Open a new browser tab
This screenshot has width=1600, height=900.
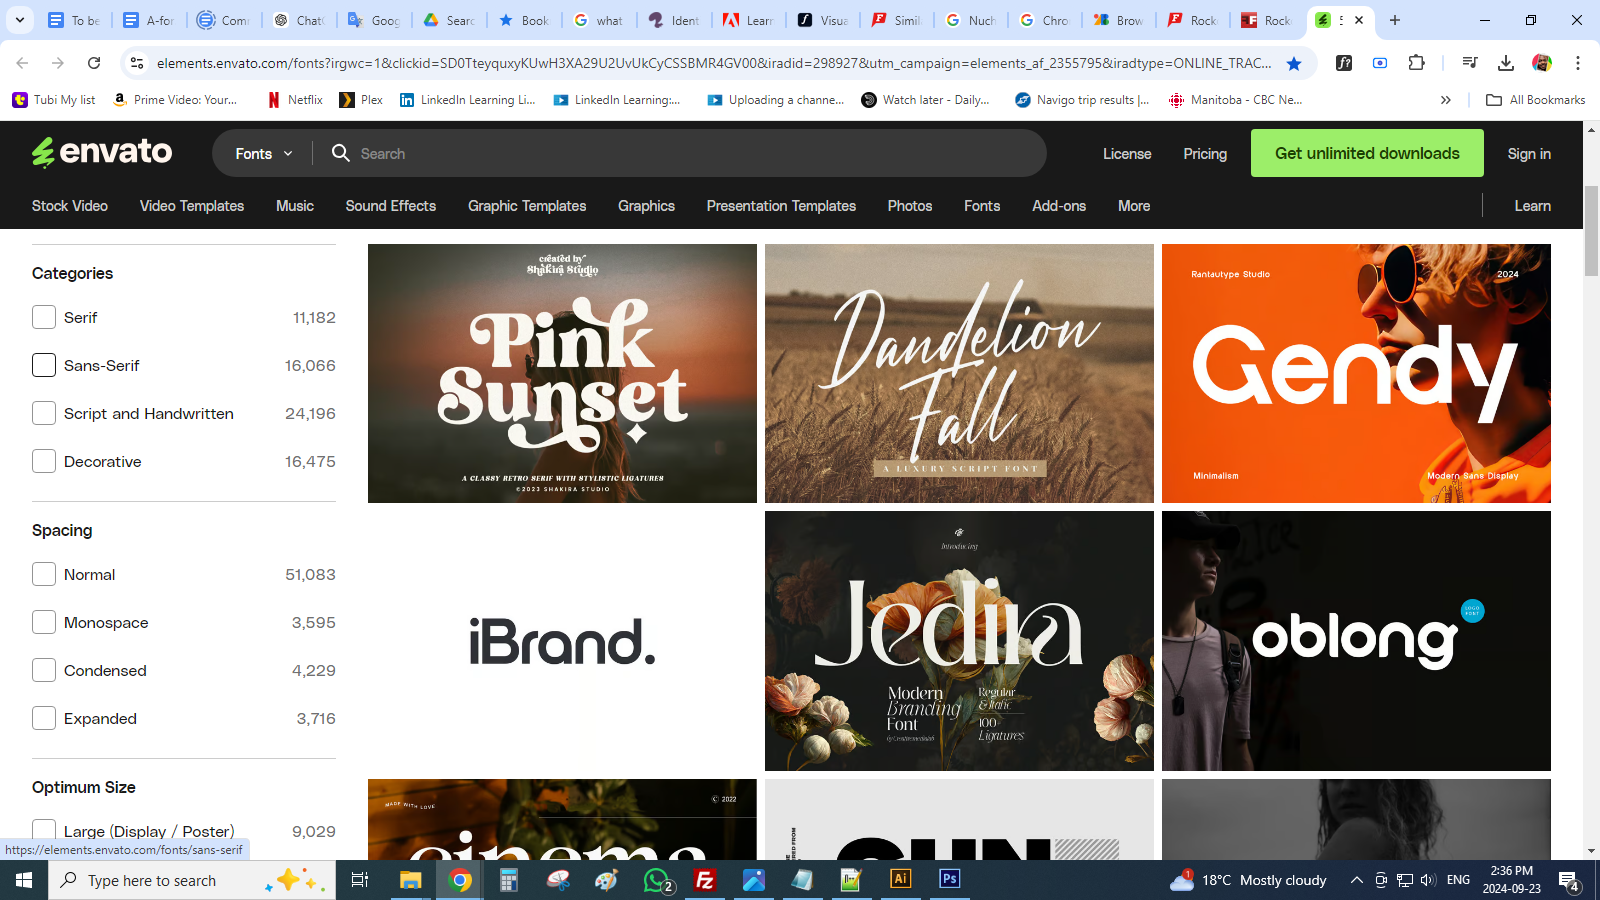pyautogui.click(x=1395, y=20)
